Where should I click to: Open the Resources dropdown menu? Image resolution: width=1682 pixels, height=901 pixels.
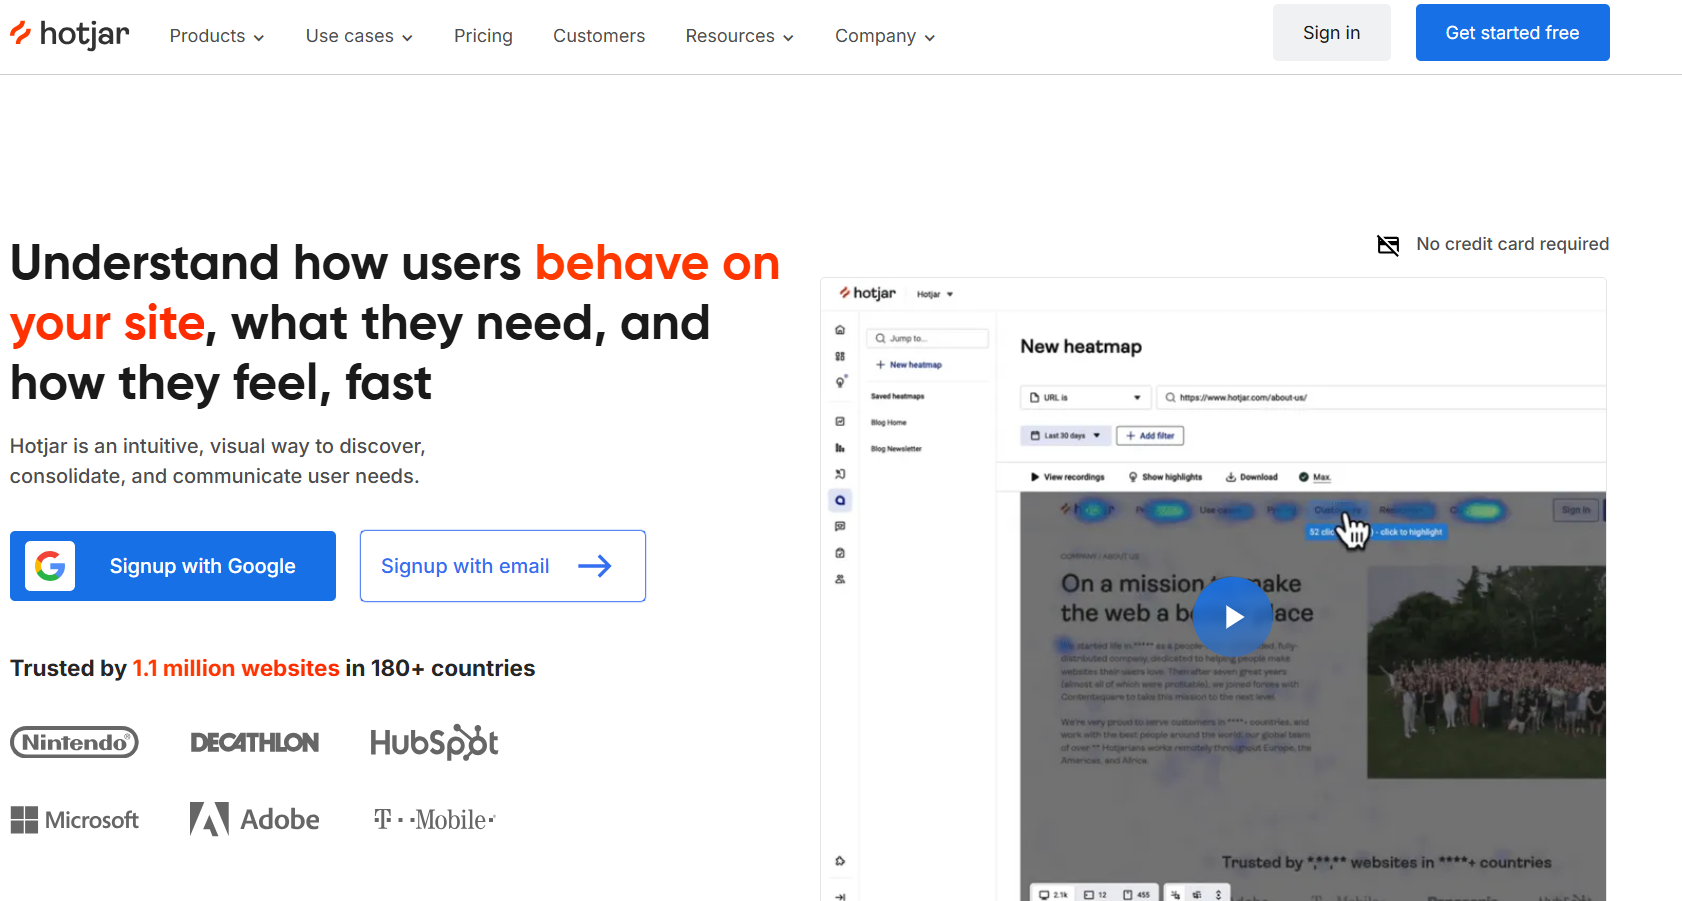739,36
